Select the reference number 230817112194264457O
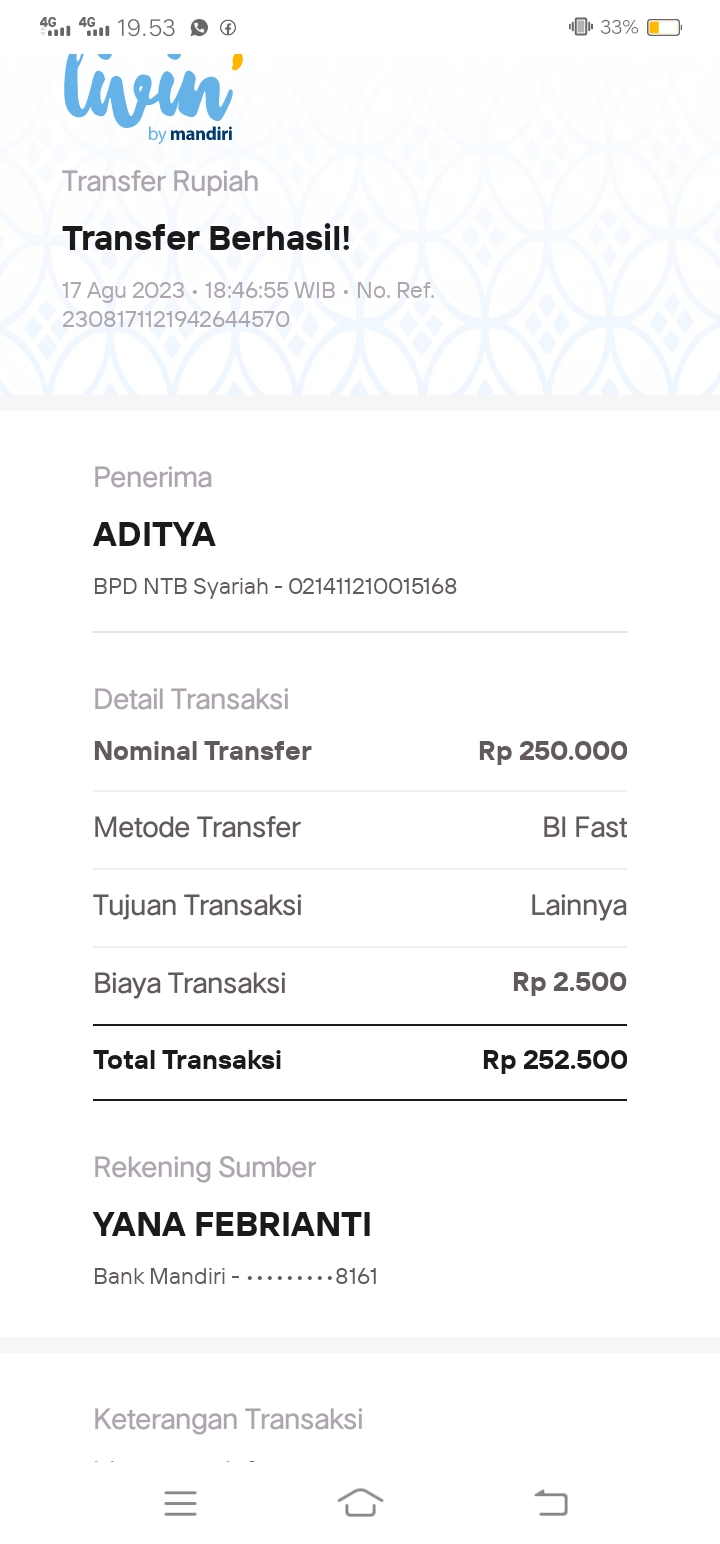720x1544 pixels. (176, 320)
